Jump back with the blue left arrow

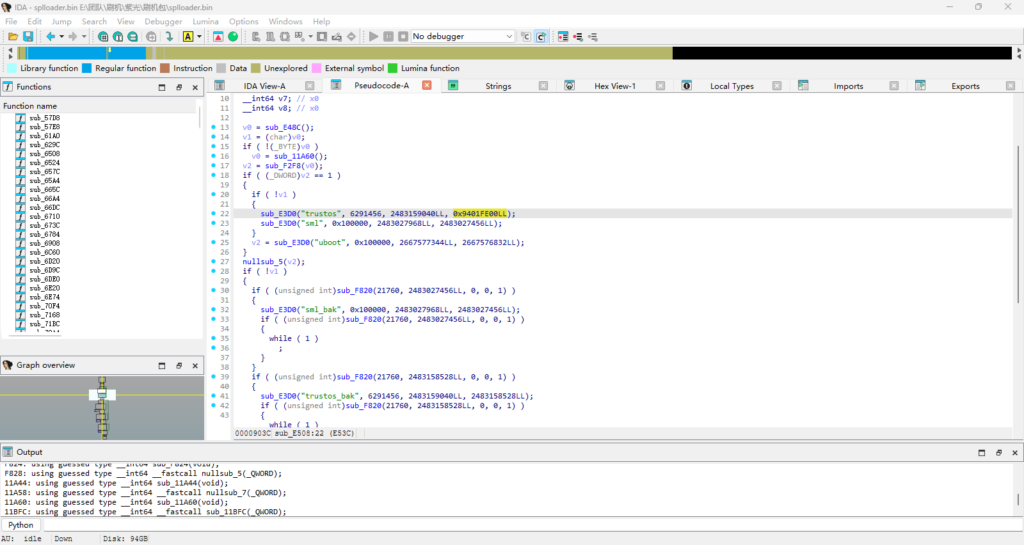click(51, 37)
